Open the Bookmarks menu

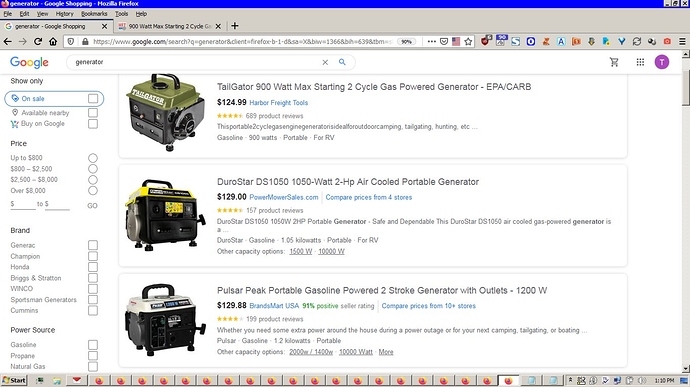(x=94, y=14)
